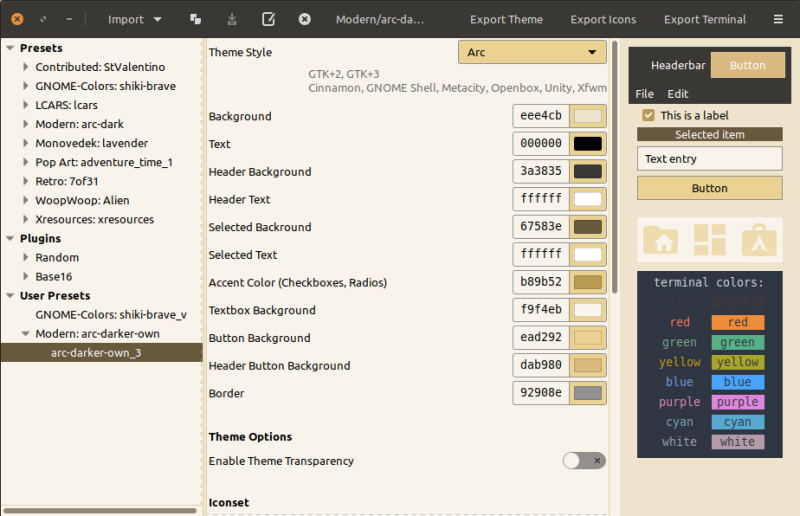Collapse the Plugins tree section
The image size is (800, 516).
point(10,239)
